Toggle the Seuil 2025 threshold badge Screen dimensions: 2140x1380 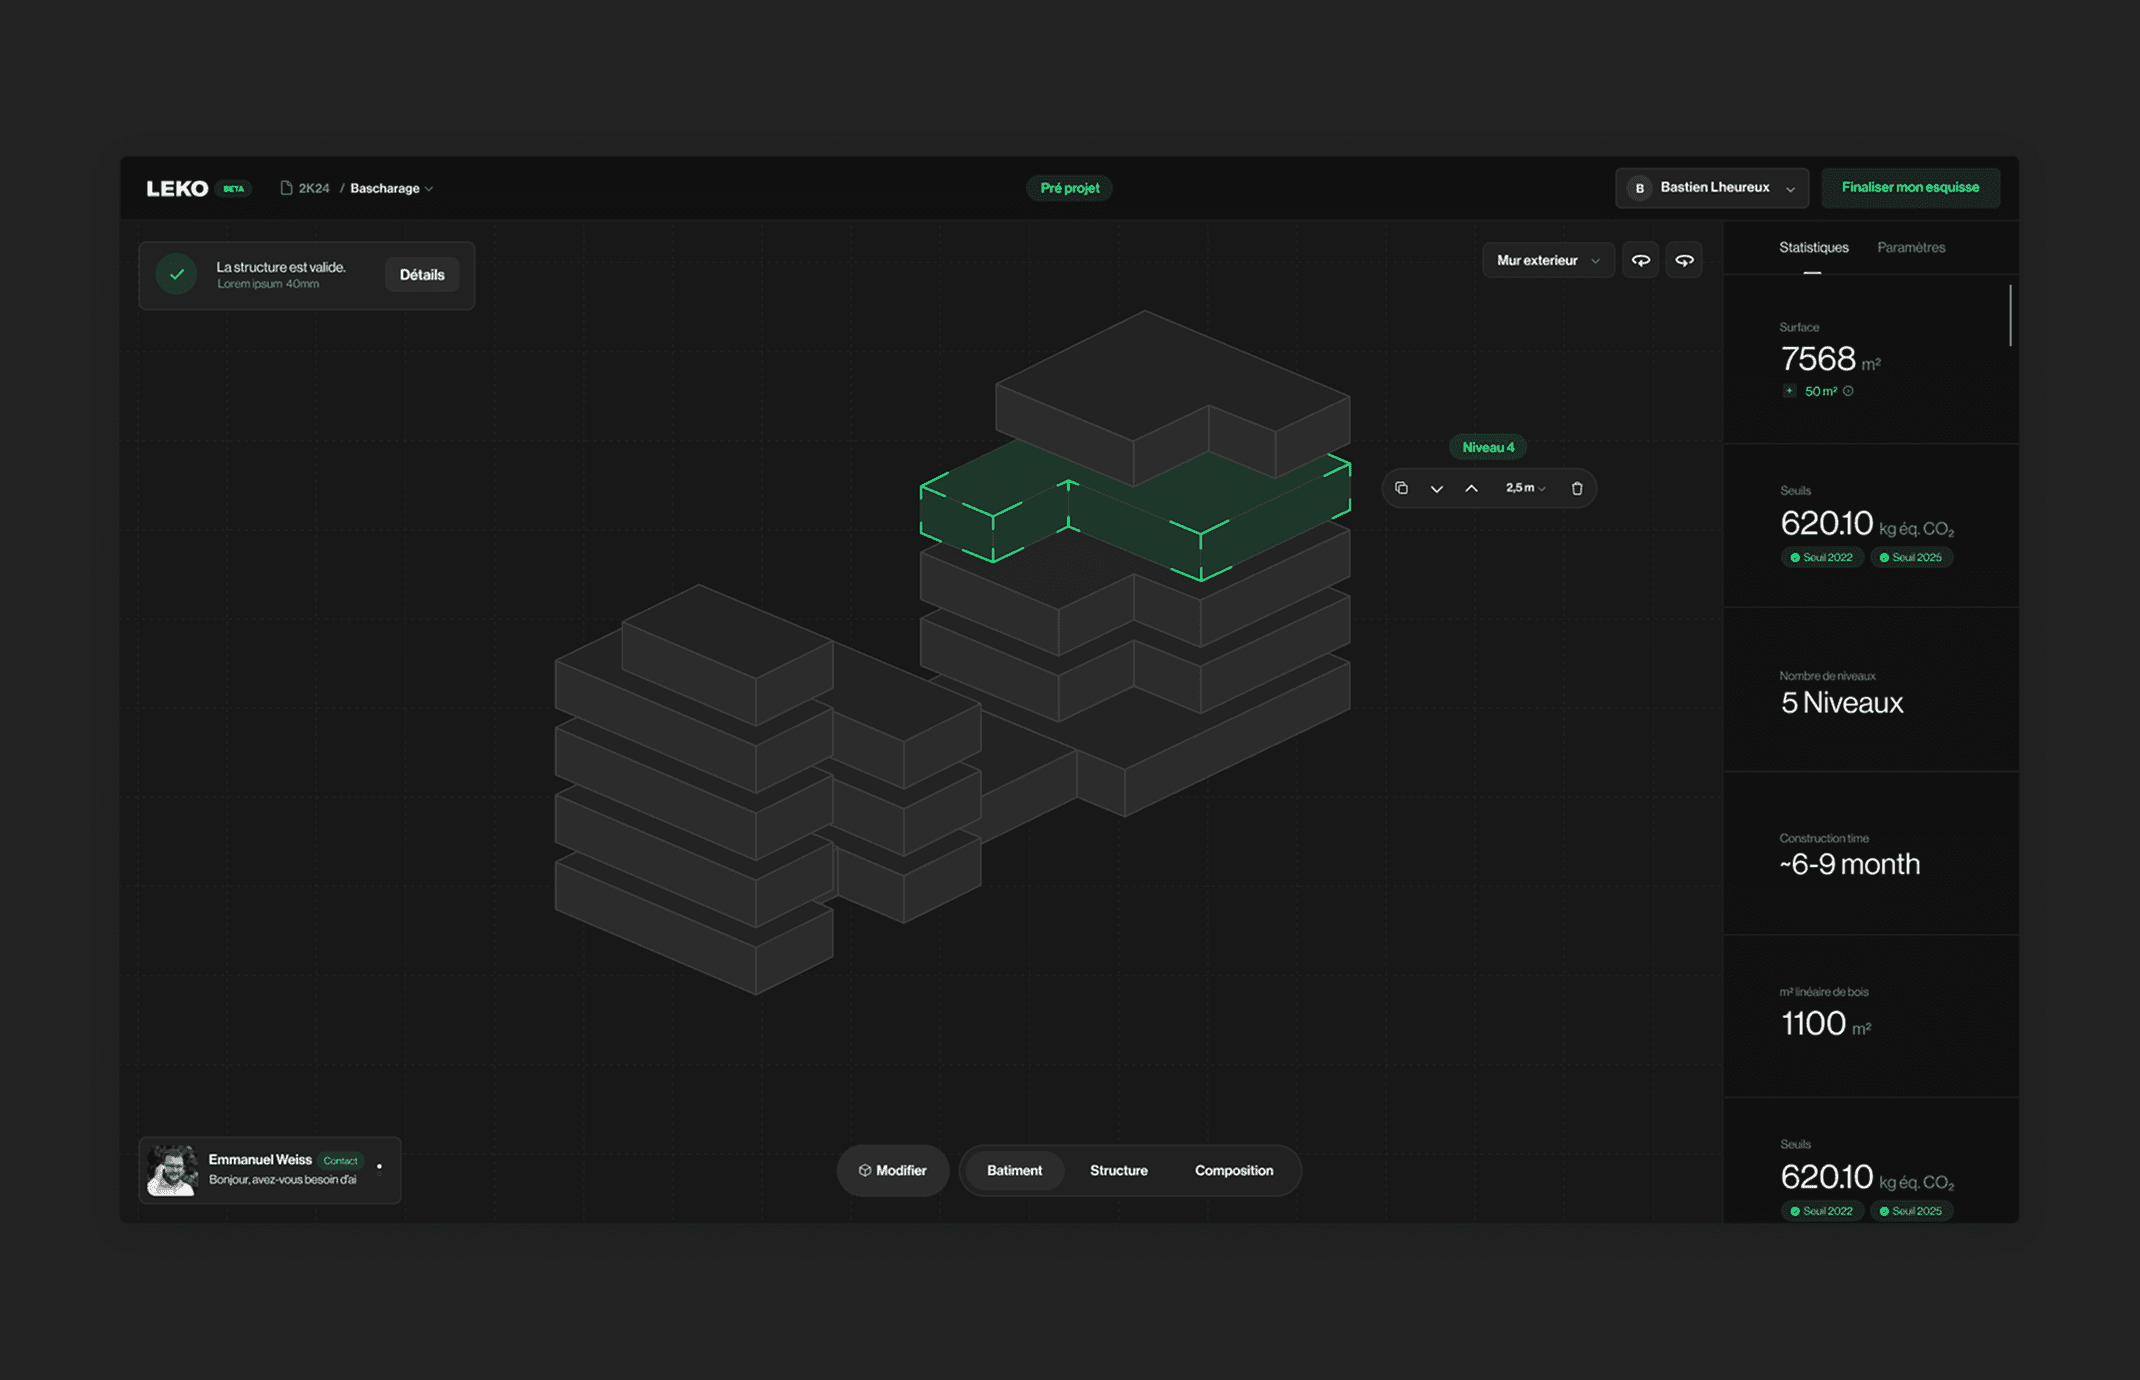[1910, 557]
